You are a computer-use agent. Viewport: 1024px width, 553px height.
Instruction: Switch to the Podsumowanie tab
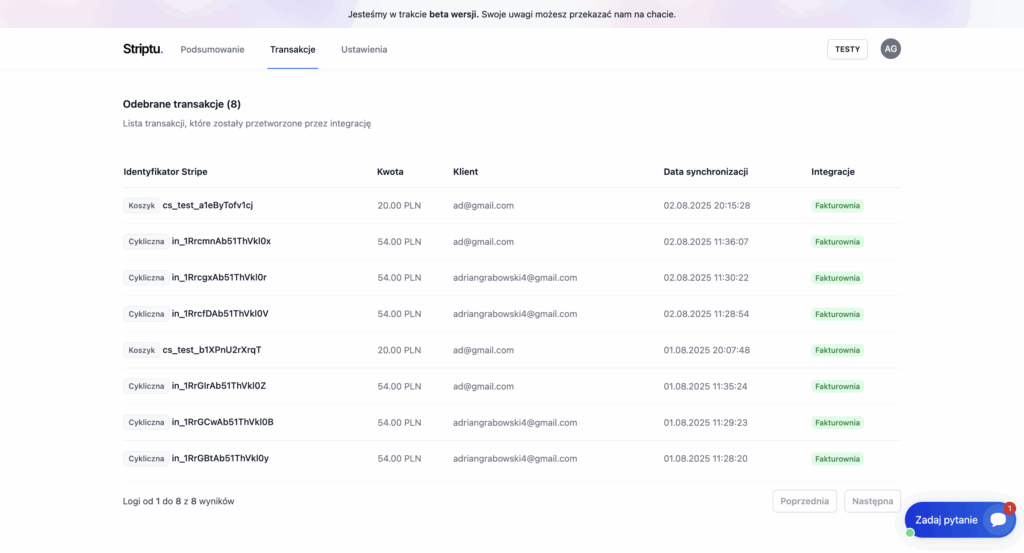(x=212, y=50)
